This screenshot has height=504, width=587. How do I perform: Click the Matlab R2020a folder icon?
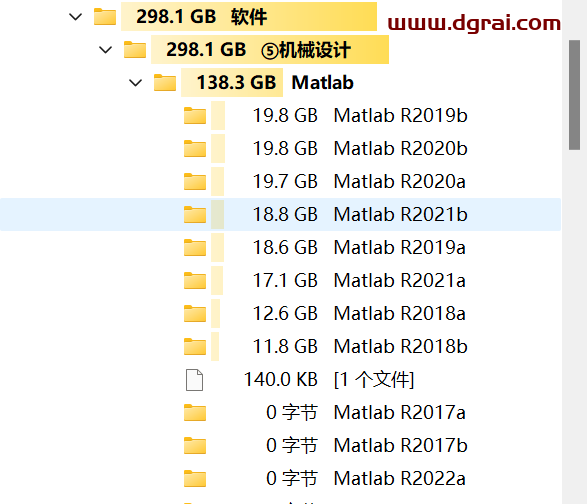click(195, 181)
